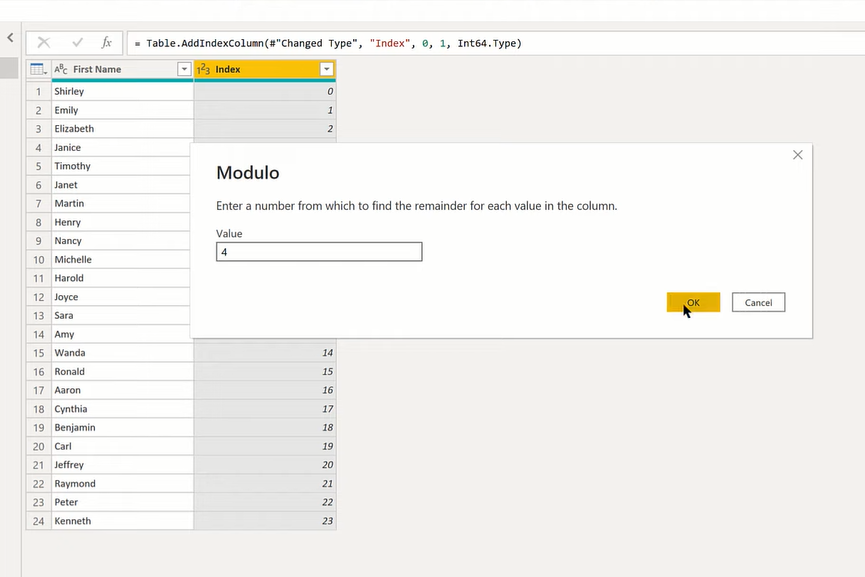Confirm Modulo dialog with OK
This screenshot has width=865, height=577.
click(x=693, y=302)
